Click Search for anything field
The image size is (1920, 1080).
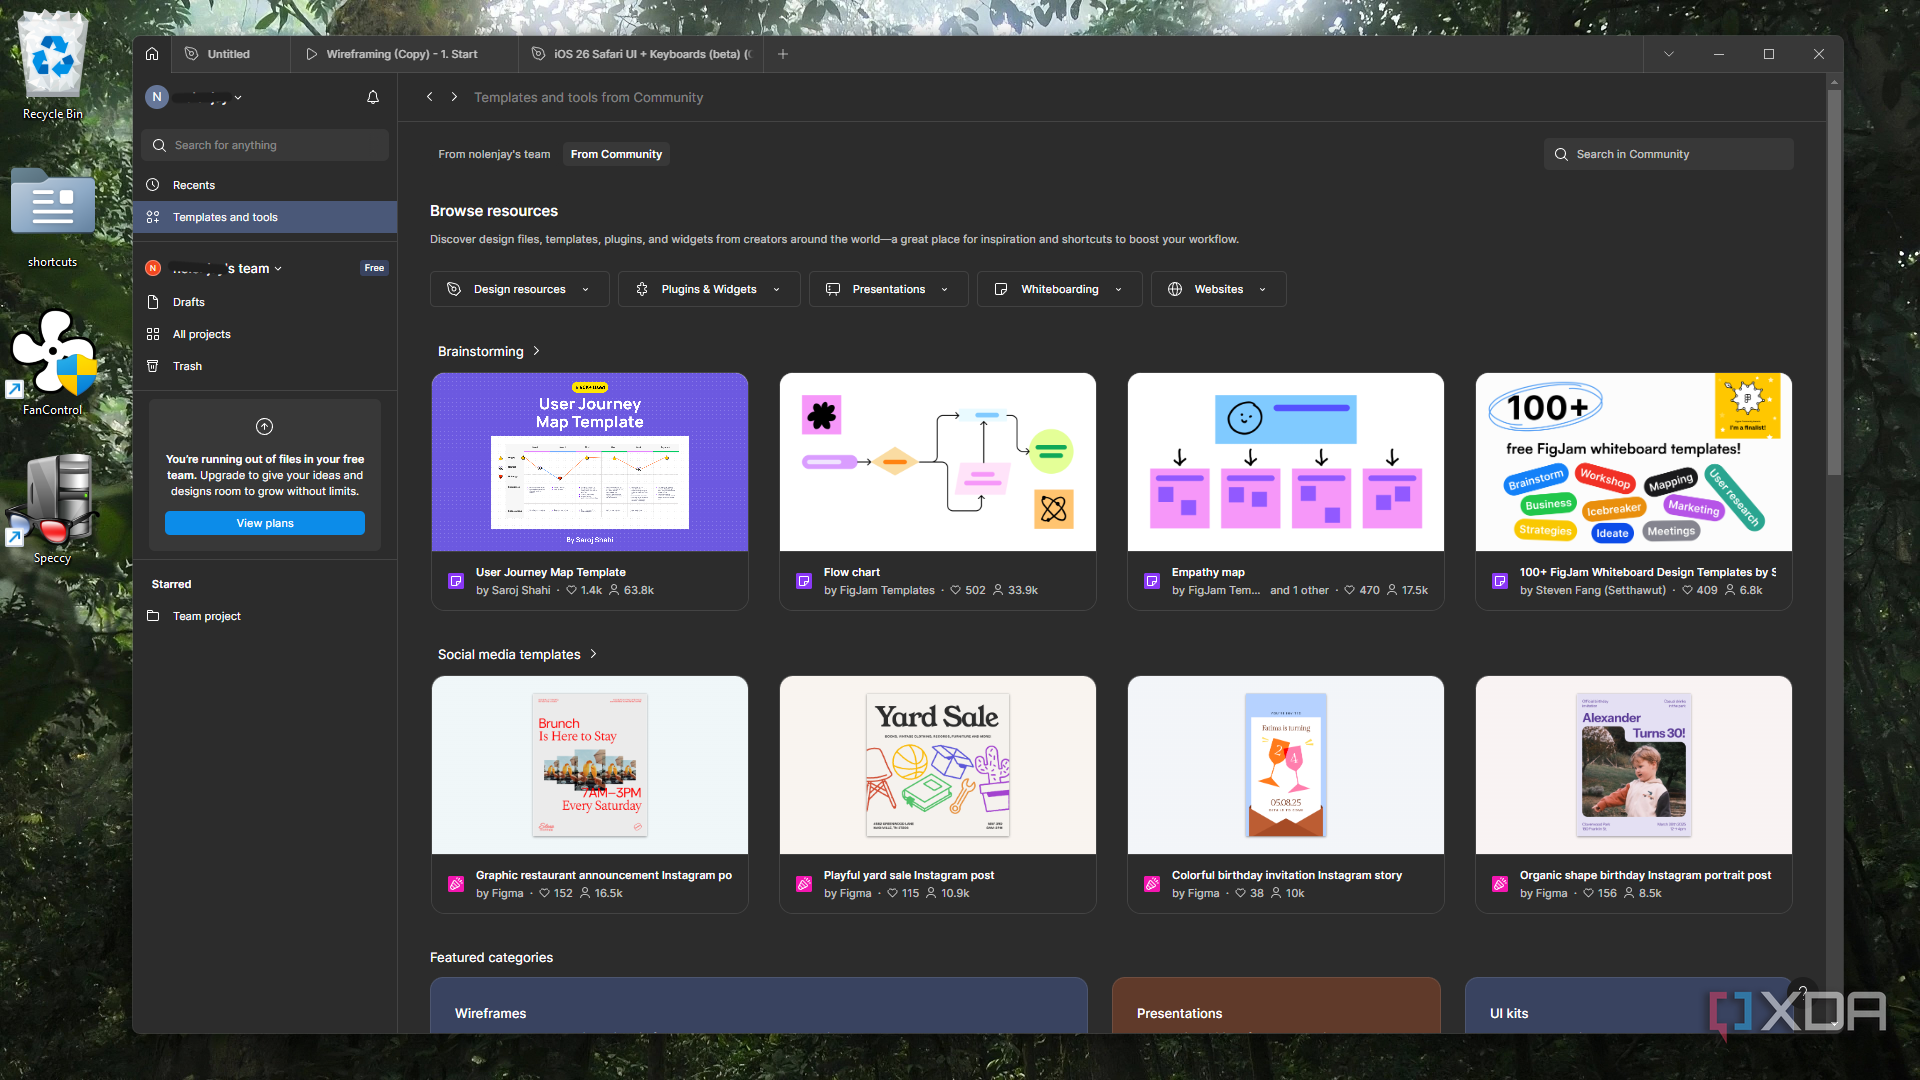coord(265,145)
